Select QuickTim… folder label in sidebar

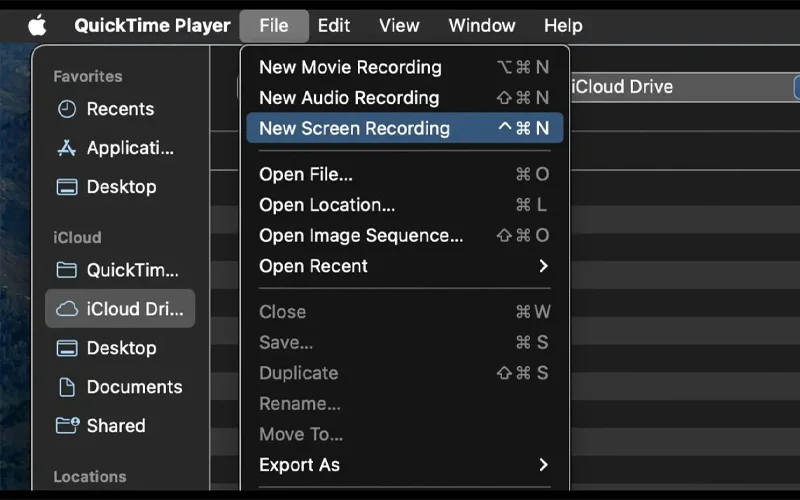click(133, 270)
